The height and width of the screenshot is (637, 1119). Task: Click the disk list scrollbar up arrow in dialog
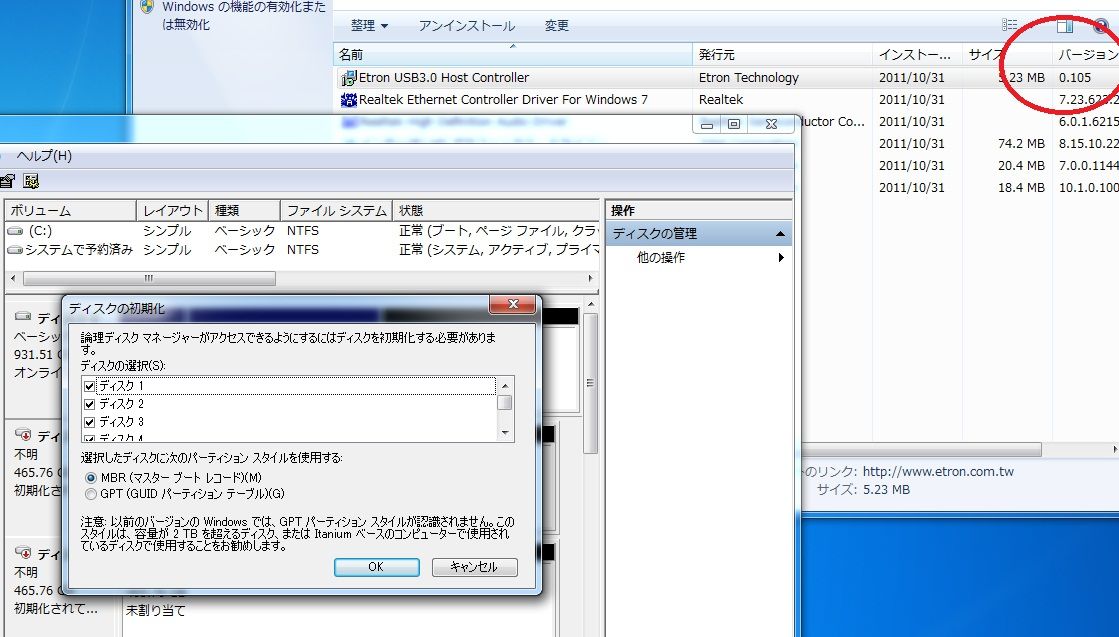(505, 386)
